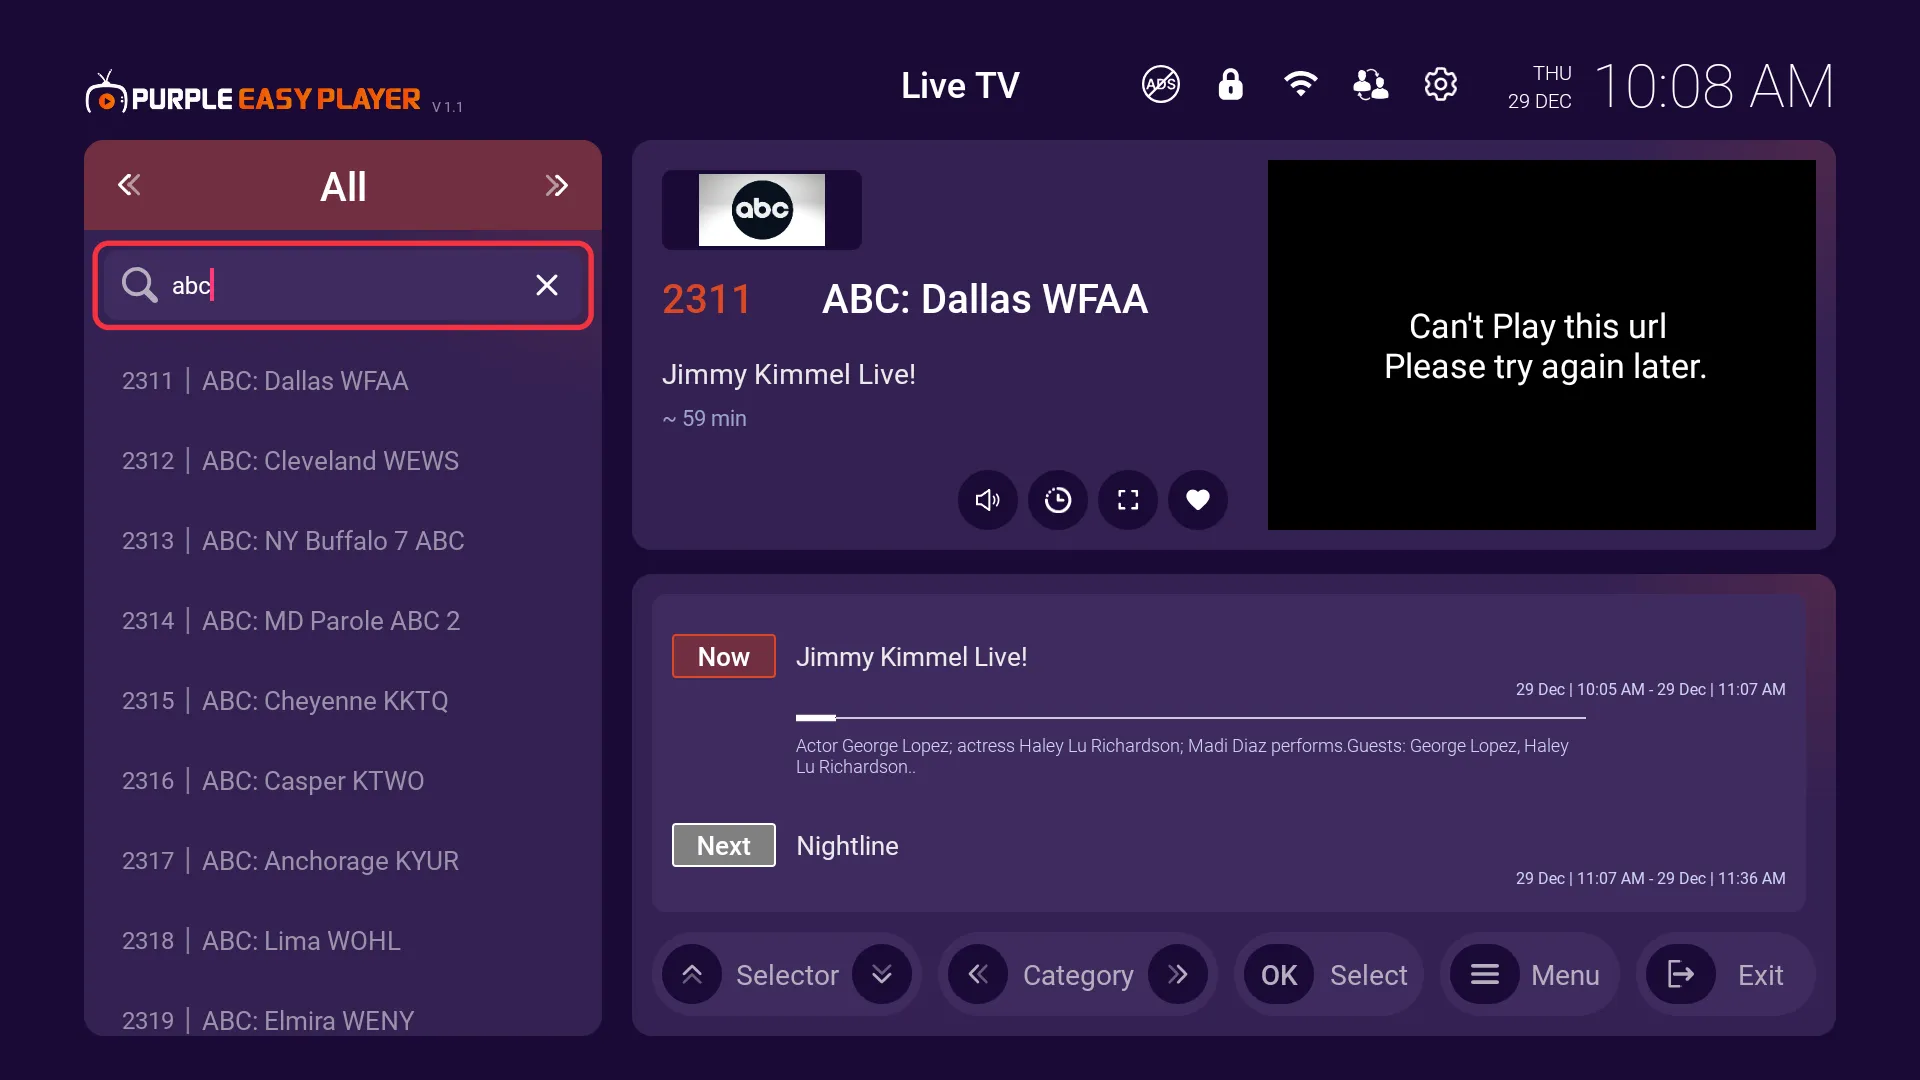Open the Nightline upcoming program entry
Image resolution: width=1920 pixels, height=1080 pixels.
pyautogui.click(x=847, y=846)
